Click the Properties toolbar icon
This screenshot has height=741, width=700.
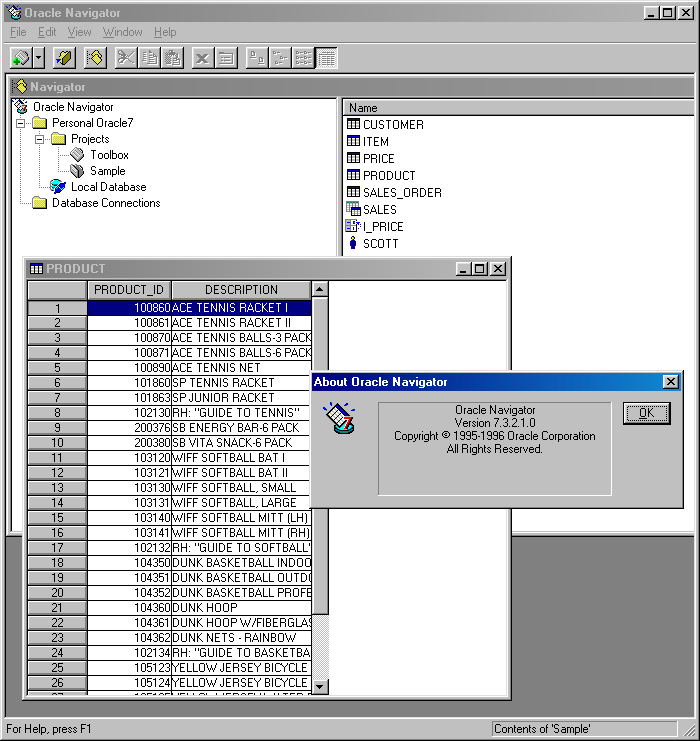pos(226,58)
